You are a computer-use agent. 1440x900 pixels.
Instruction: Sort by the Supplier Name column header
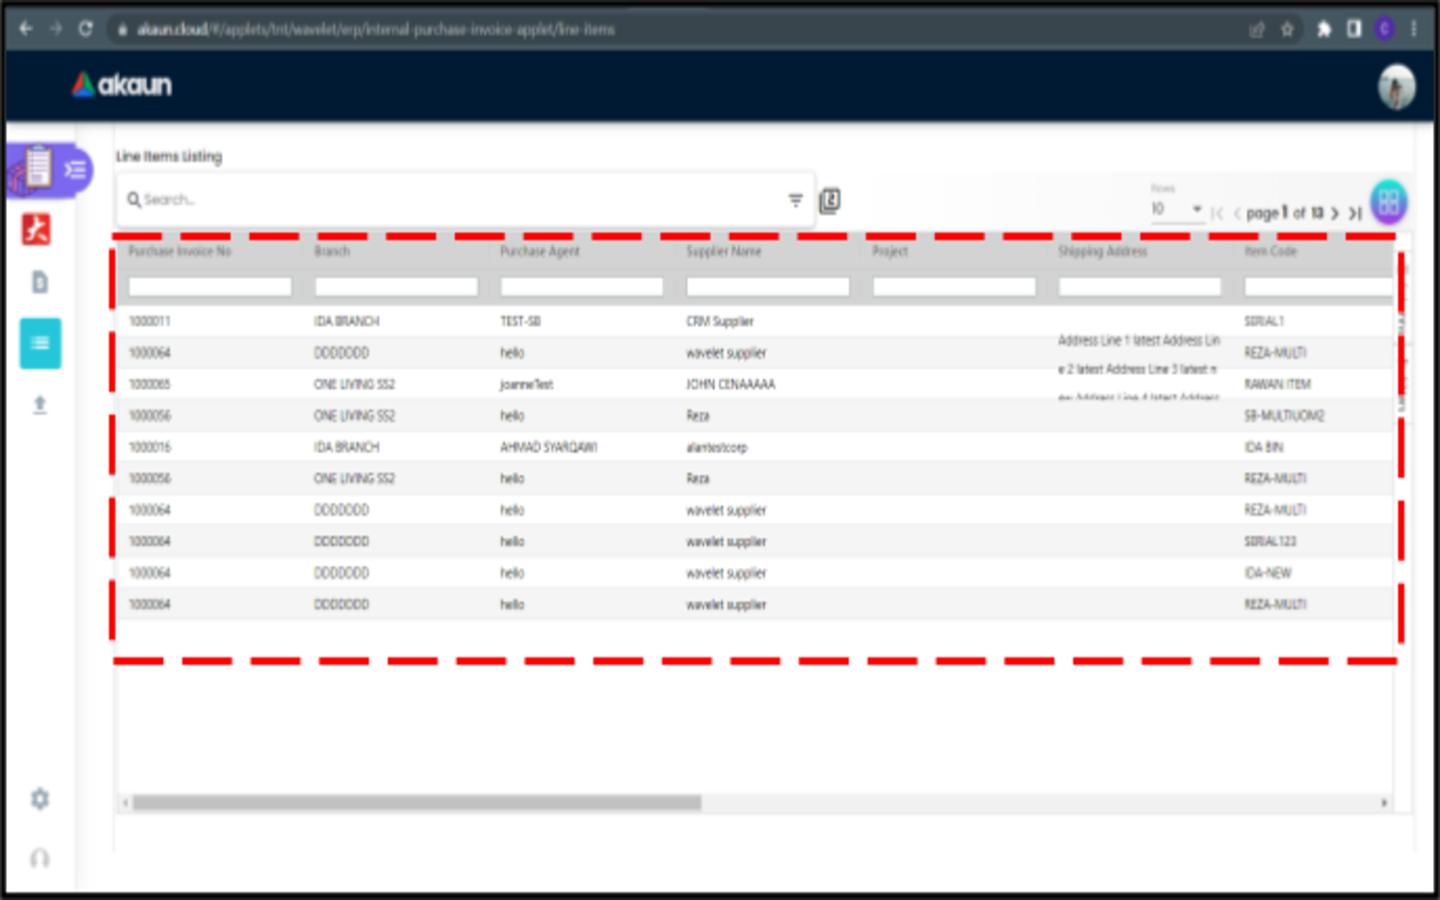(724, 251)
